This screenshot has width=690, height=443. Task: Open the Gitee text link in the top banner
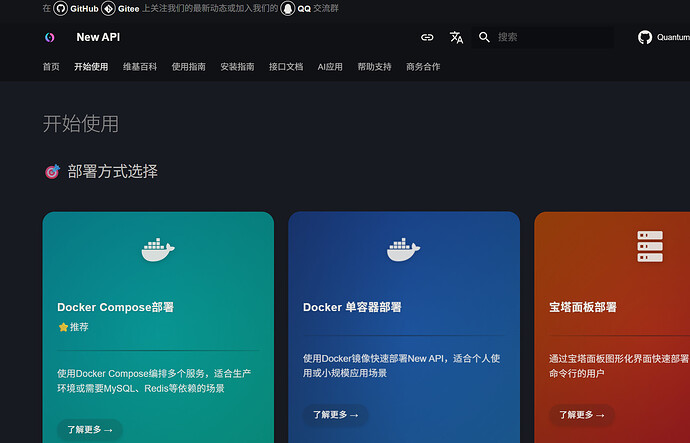[x=128, y=8]
